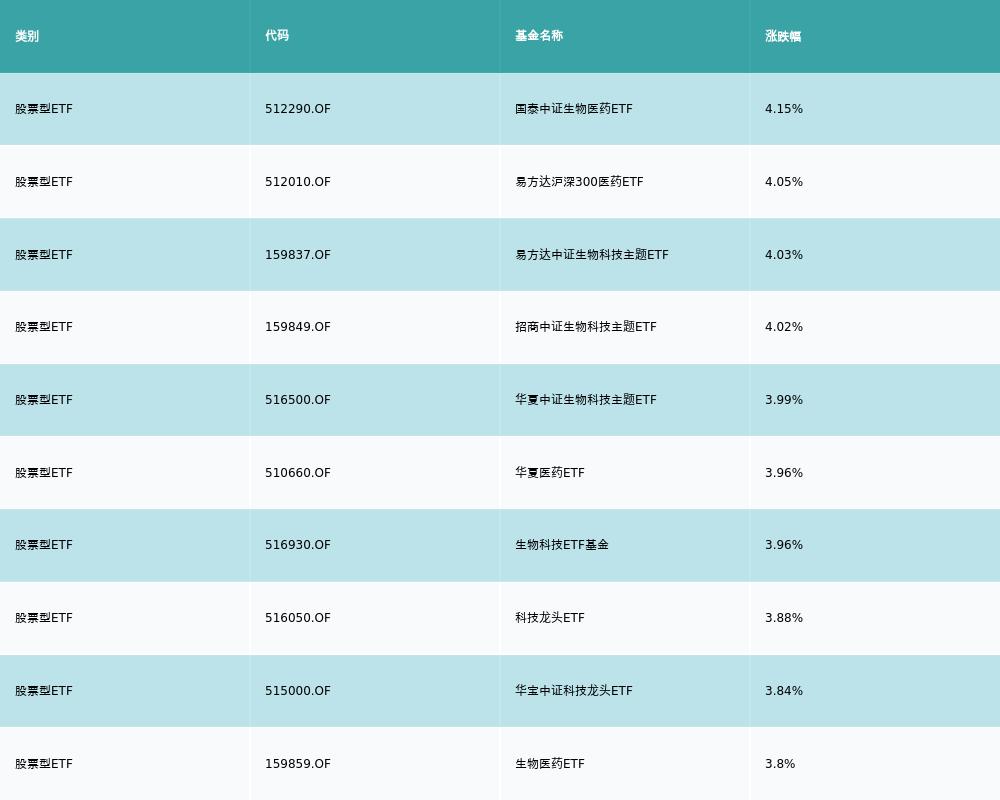The height and width of the screenshot is (800, 1000).
Task: Select code 510660.OF
Action: point(298,473)
